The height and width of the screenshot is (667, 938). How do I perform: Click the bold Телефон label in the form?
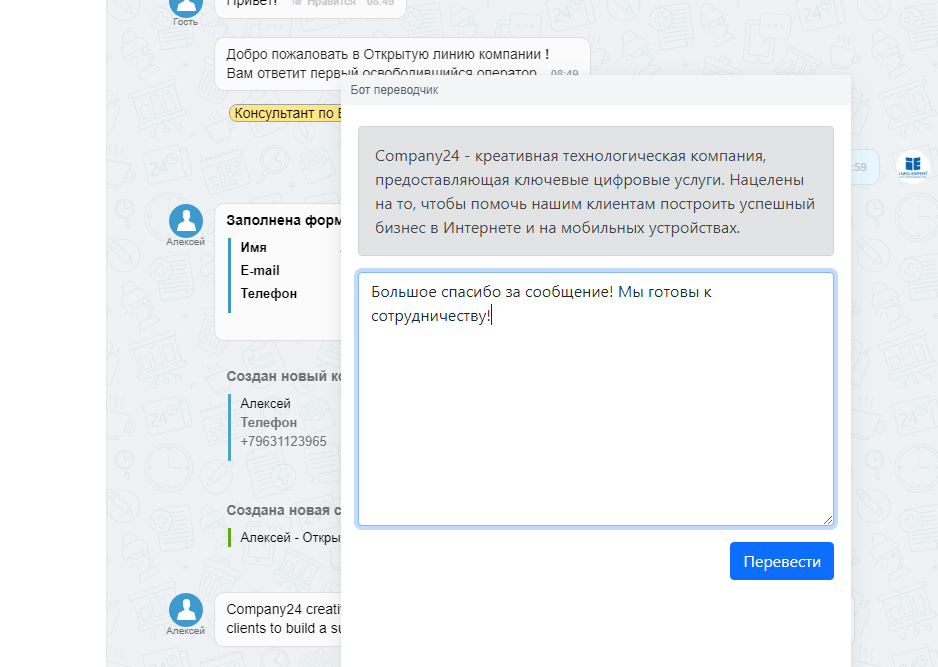[x=269, y=294]
